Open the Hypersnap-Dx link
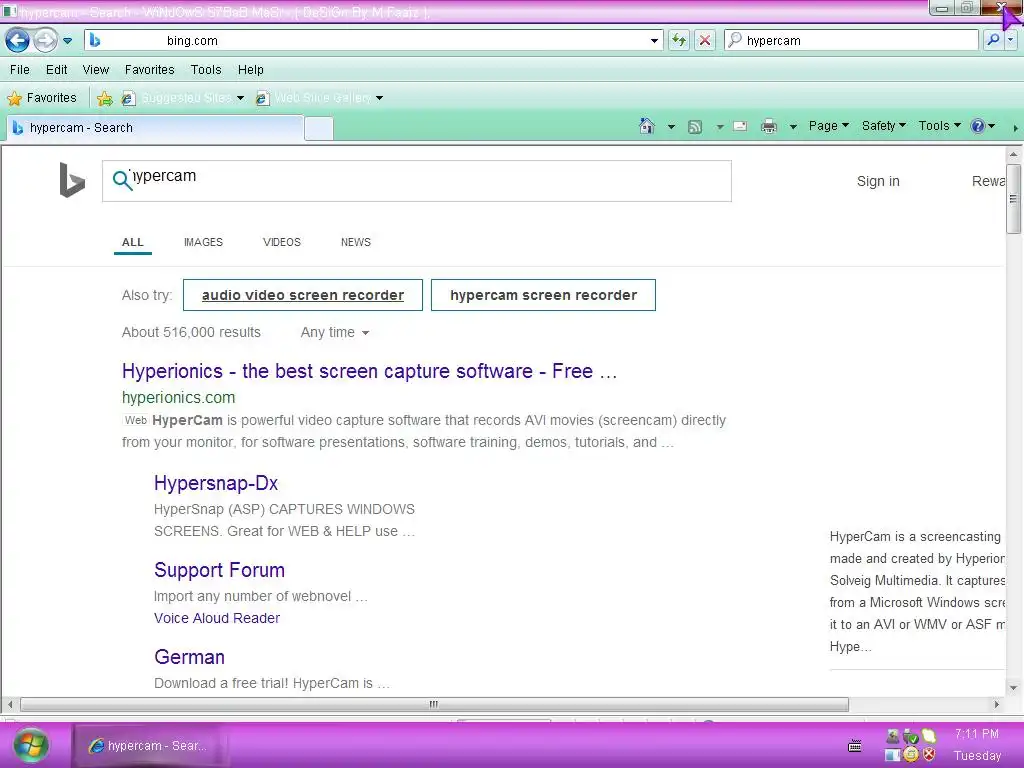The width and height of the screenshot is (1024, 768). pos(216,483)
